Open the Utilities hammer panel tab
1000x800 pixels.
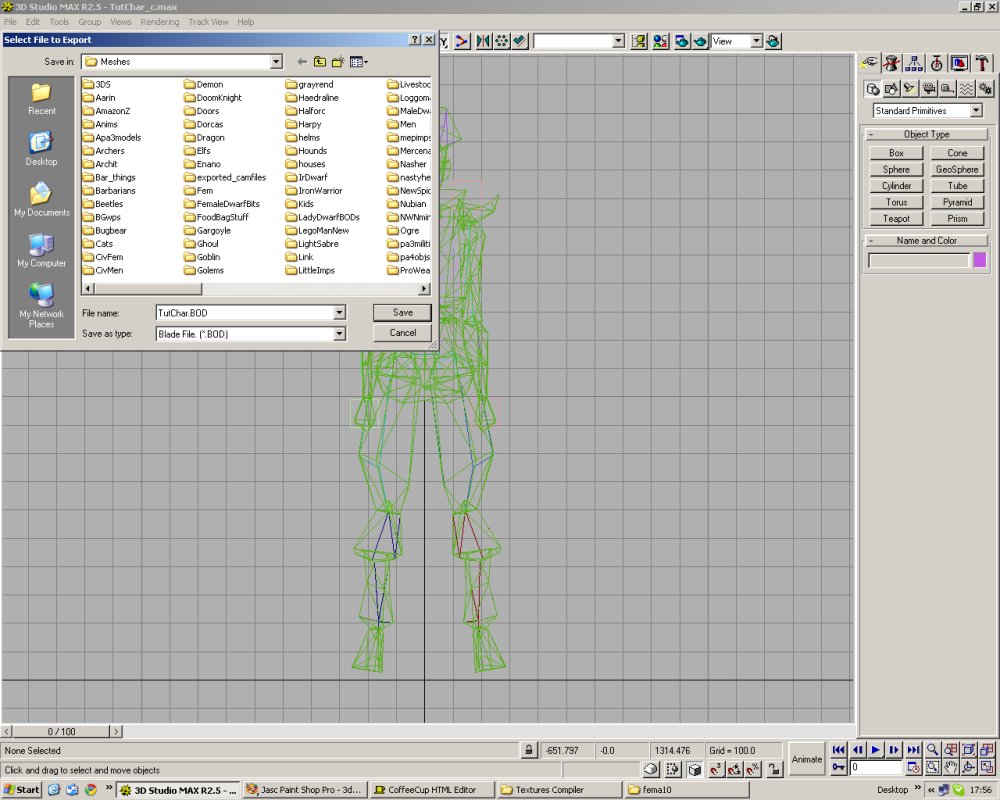pos(982,63)
